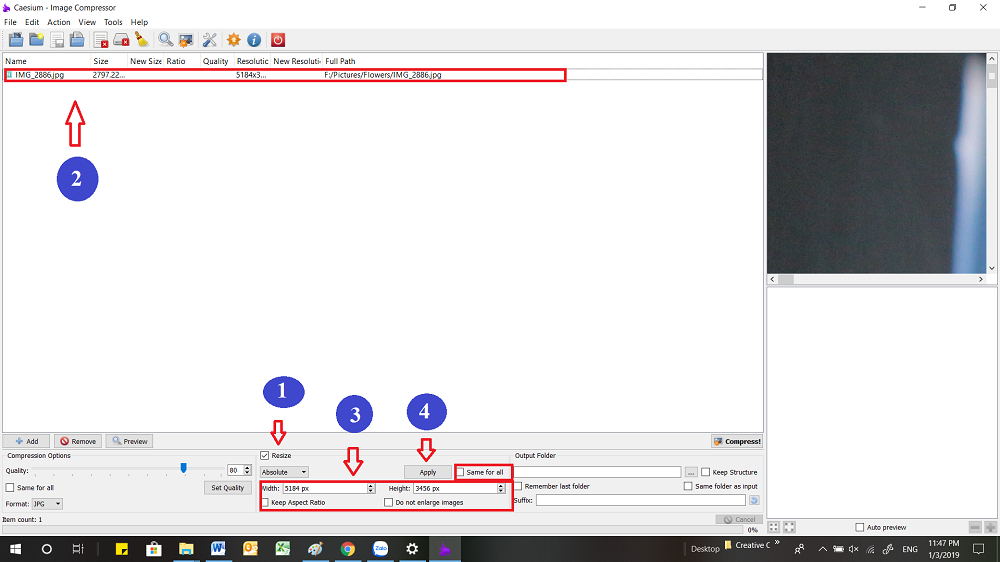Uncheck the Resize checkbox

tap(265, 455)
